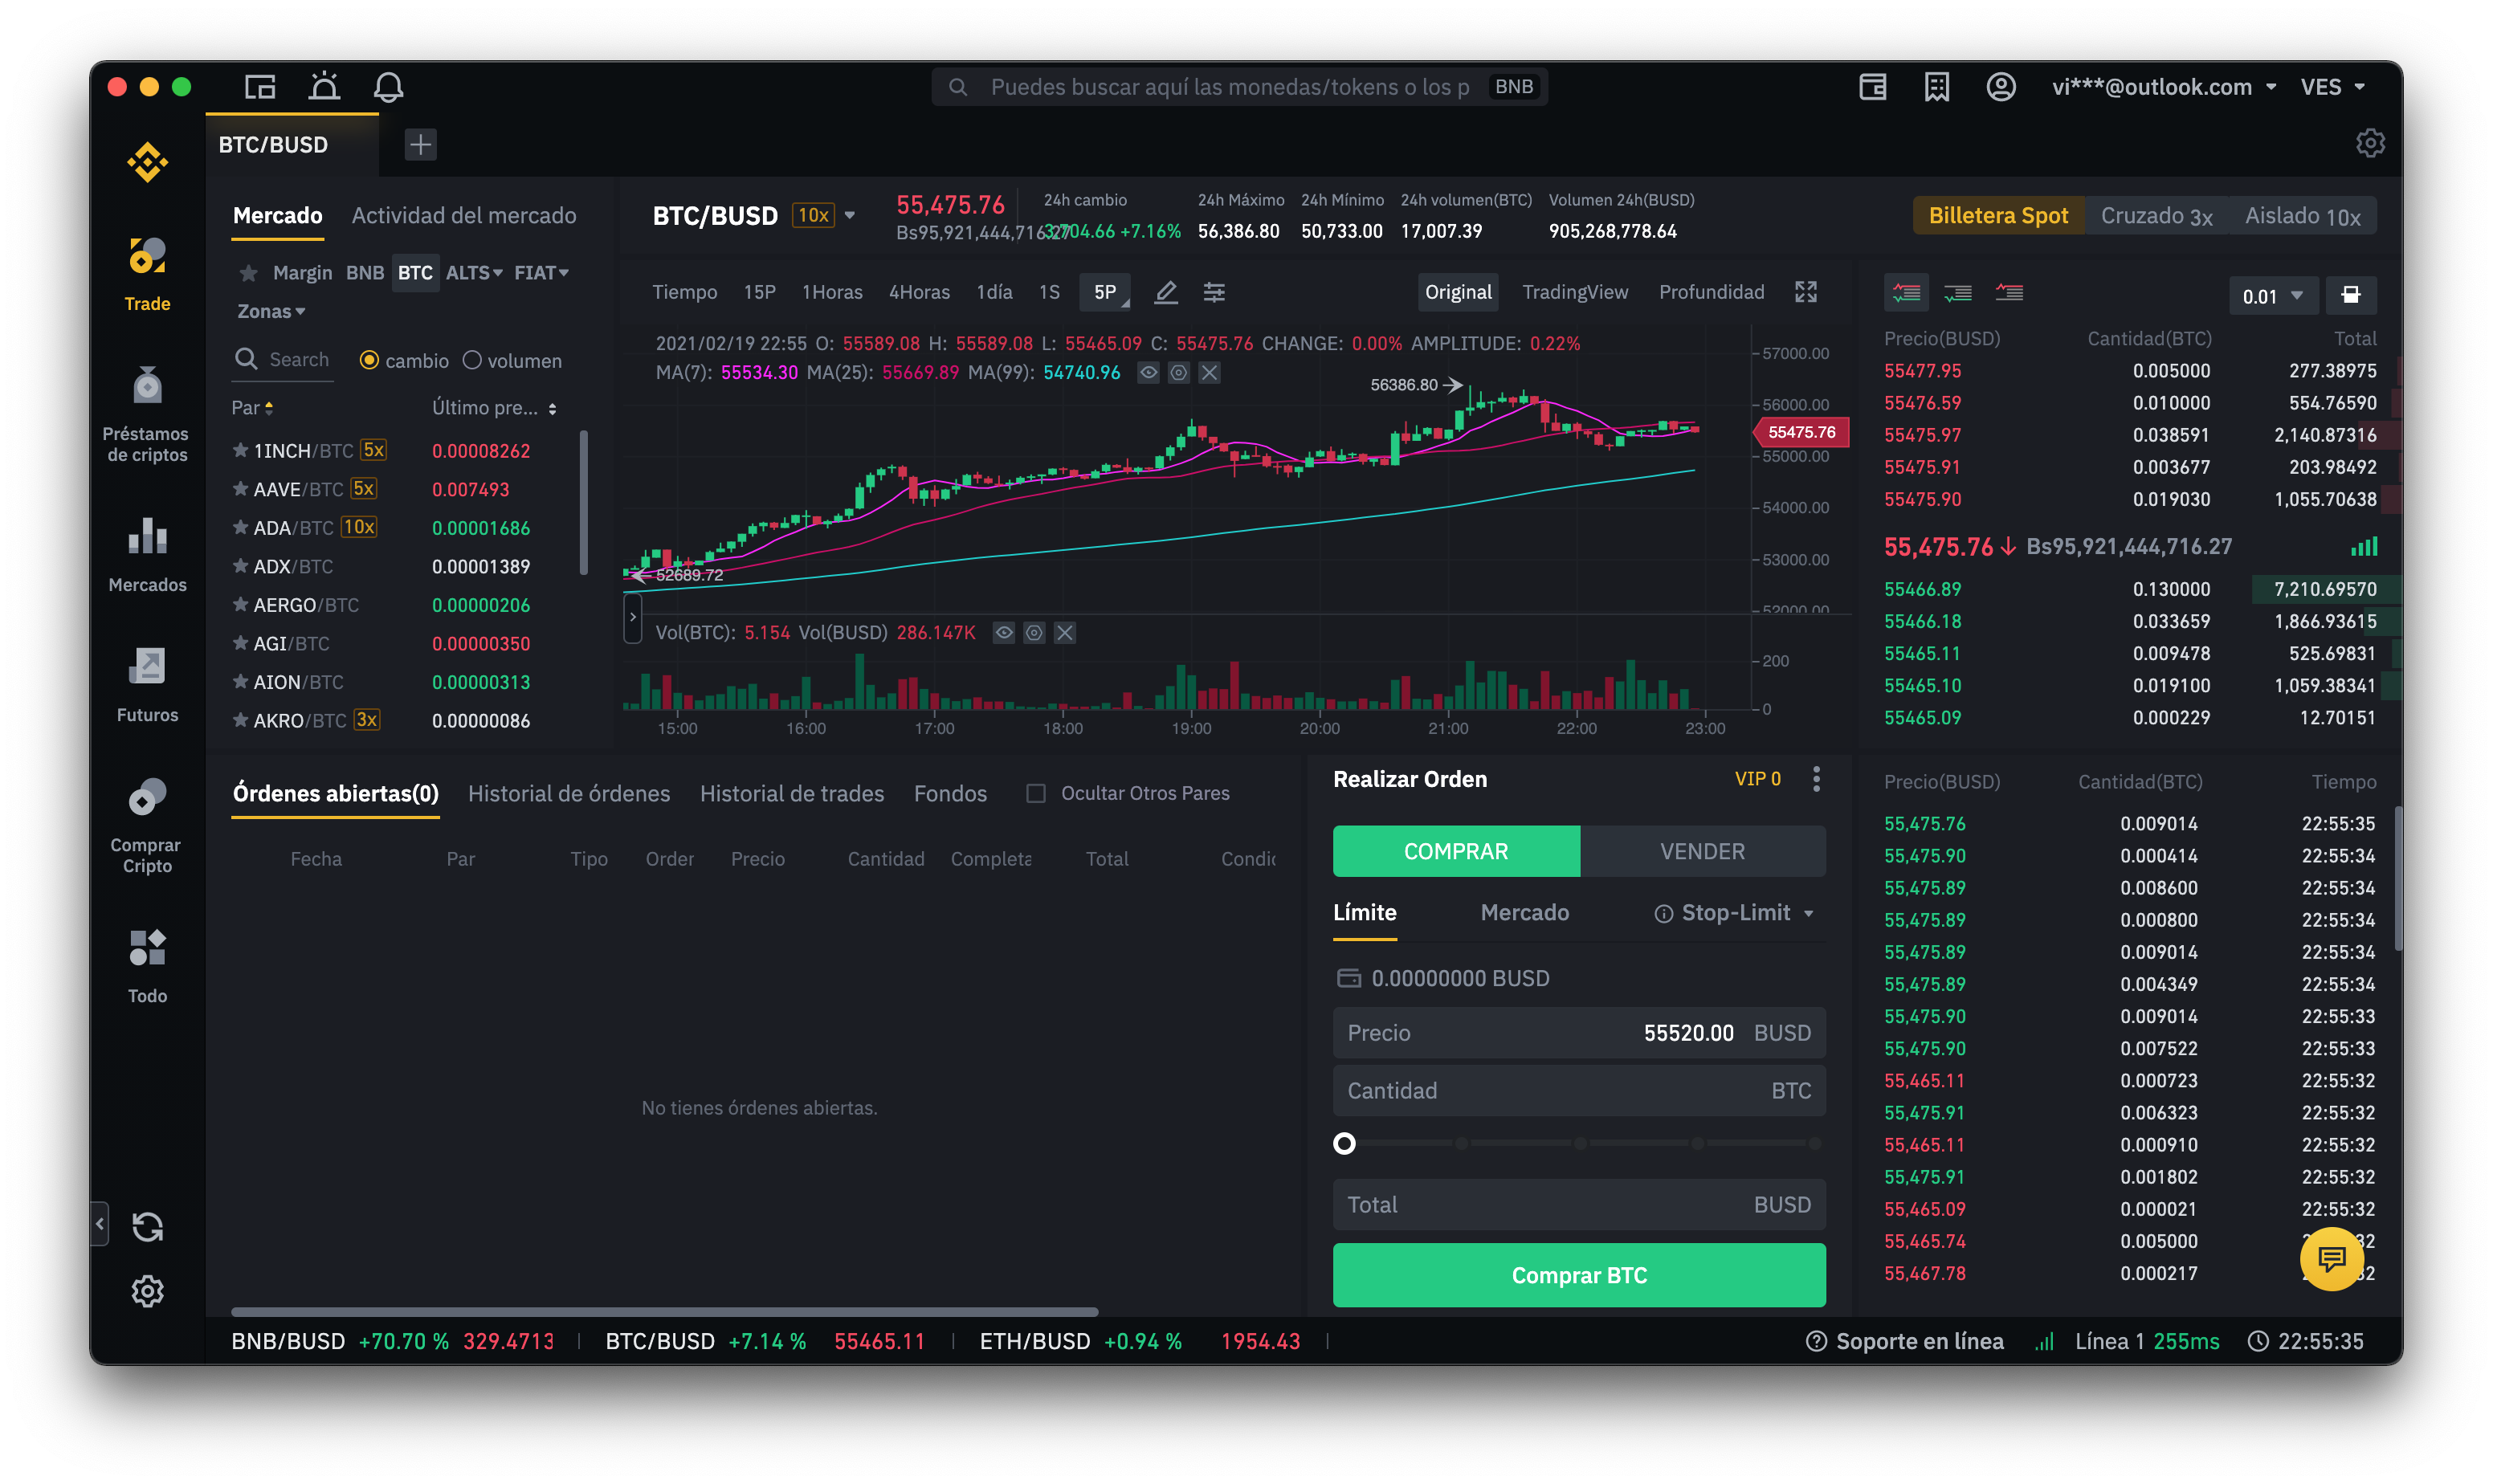Open chart indicator settings sliders icon

1213,292
